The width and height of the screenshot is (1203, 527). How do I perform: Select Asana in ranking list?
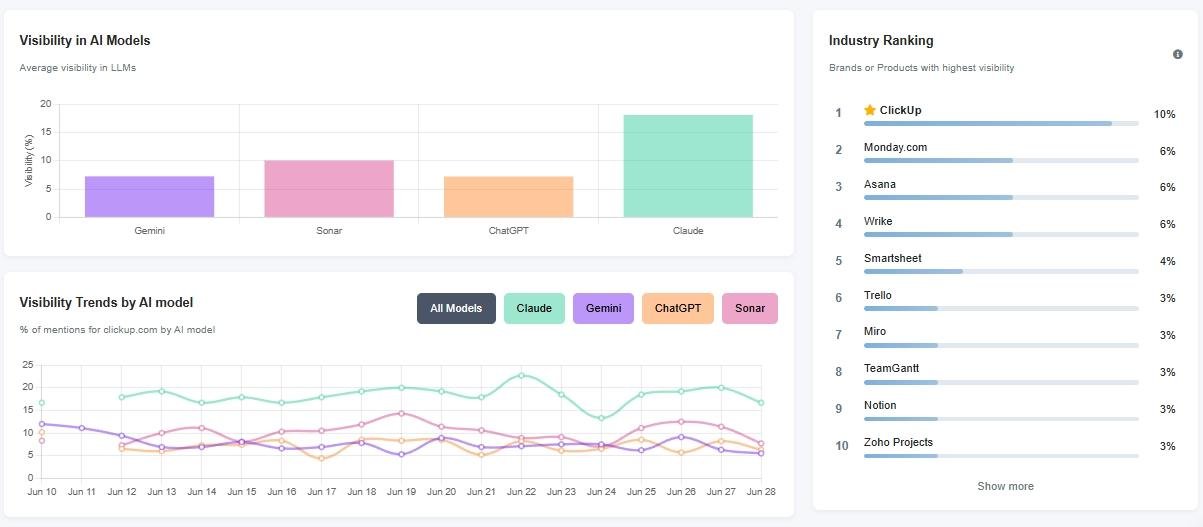point(880,185)
